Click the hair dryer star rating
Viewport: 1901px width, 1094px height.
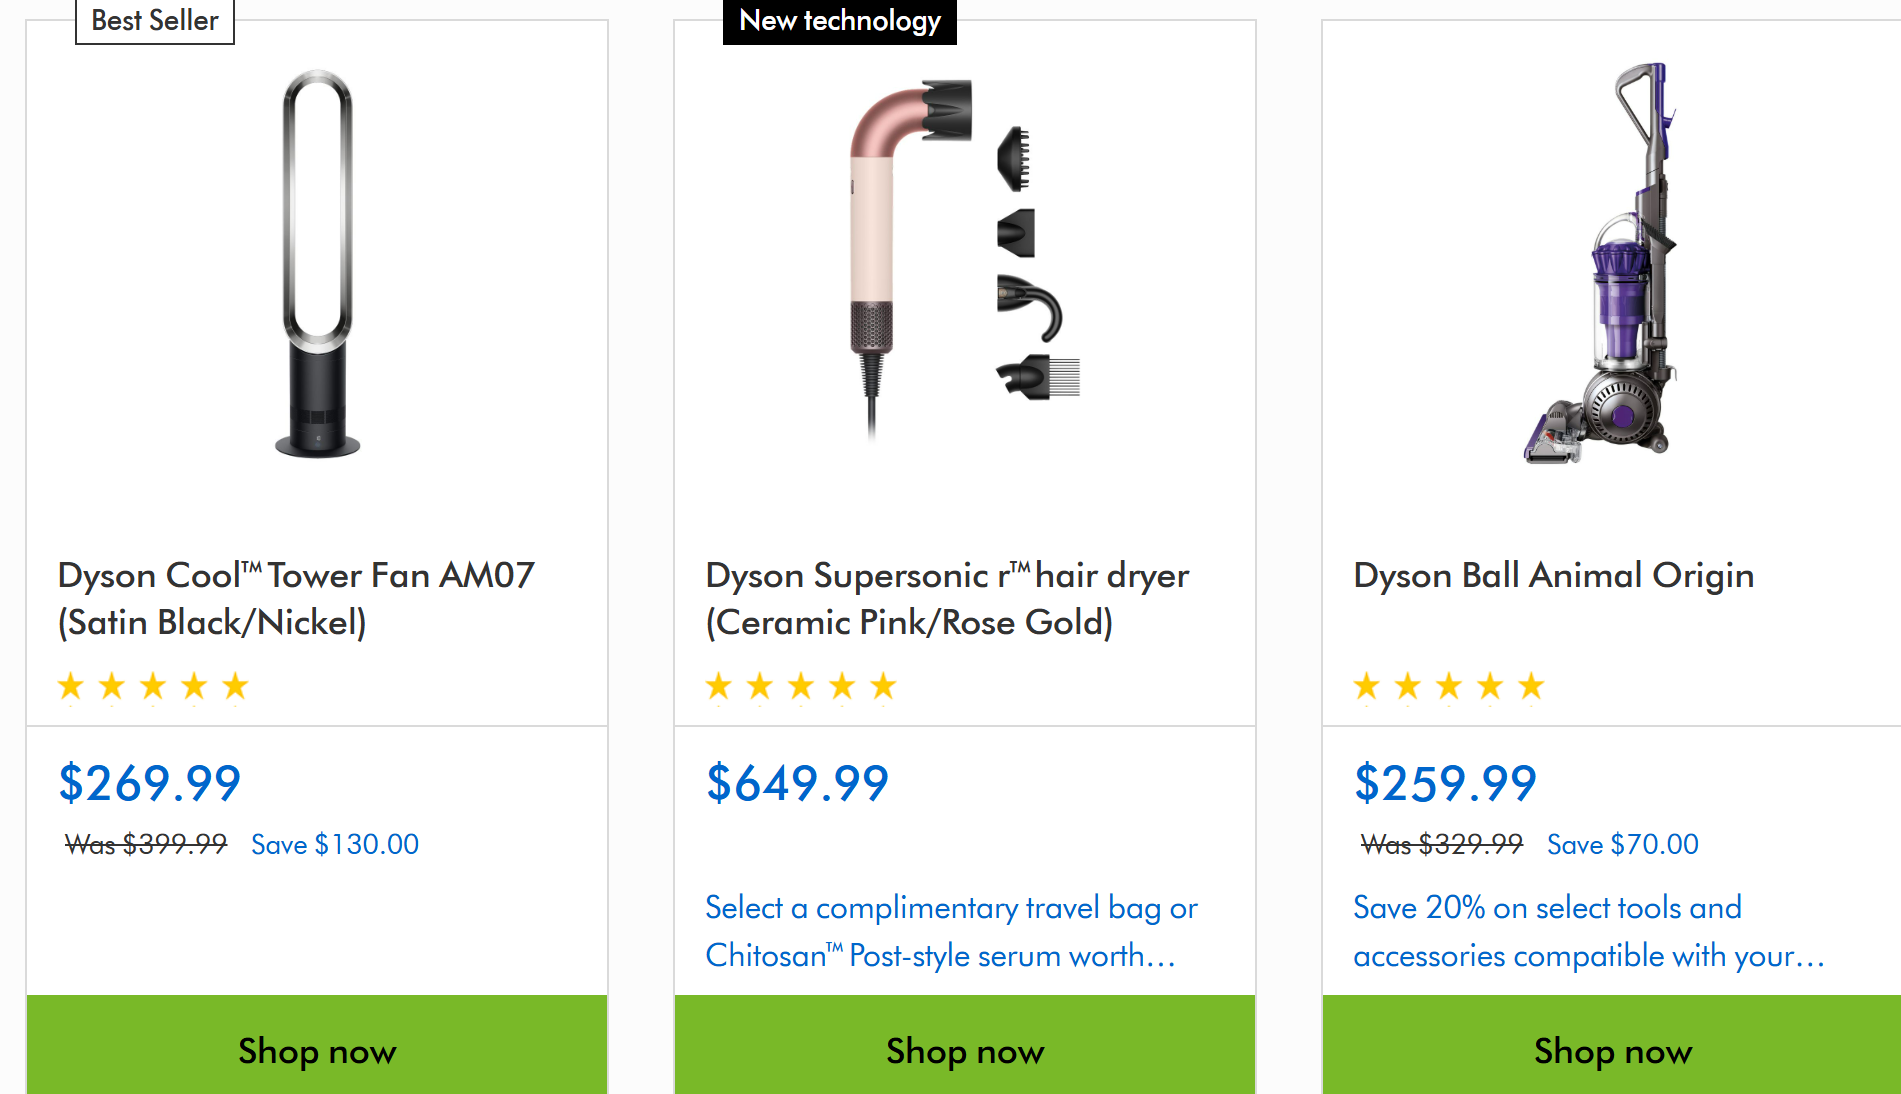click(801, 686)
